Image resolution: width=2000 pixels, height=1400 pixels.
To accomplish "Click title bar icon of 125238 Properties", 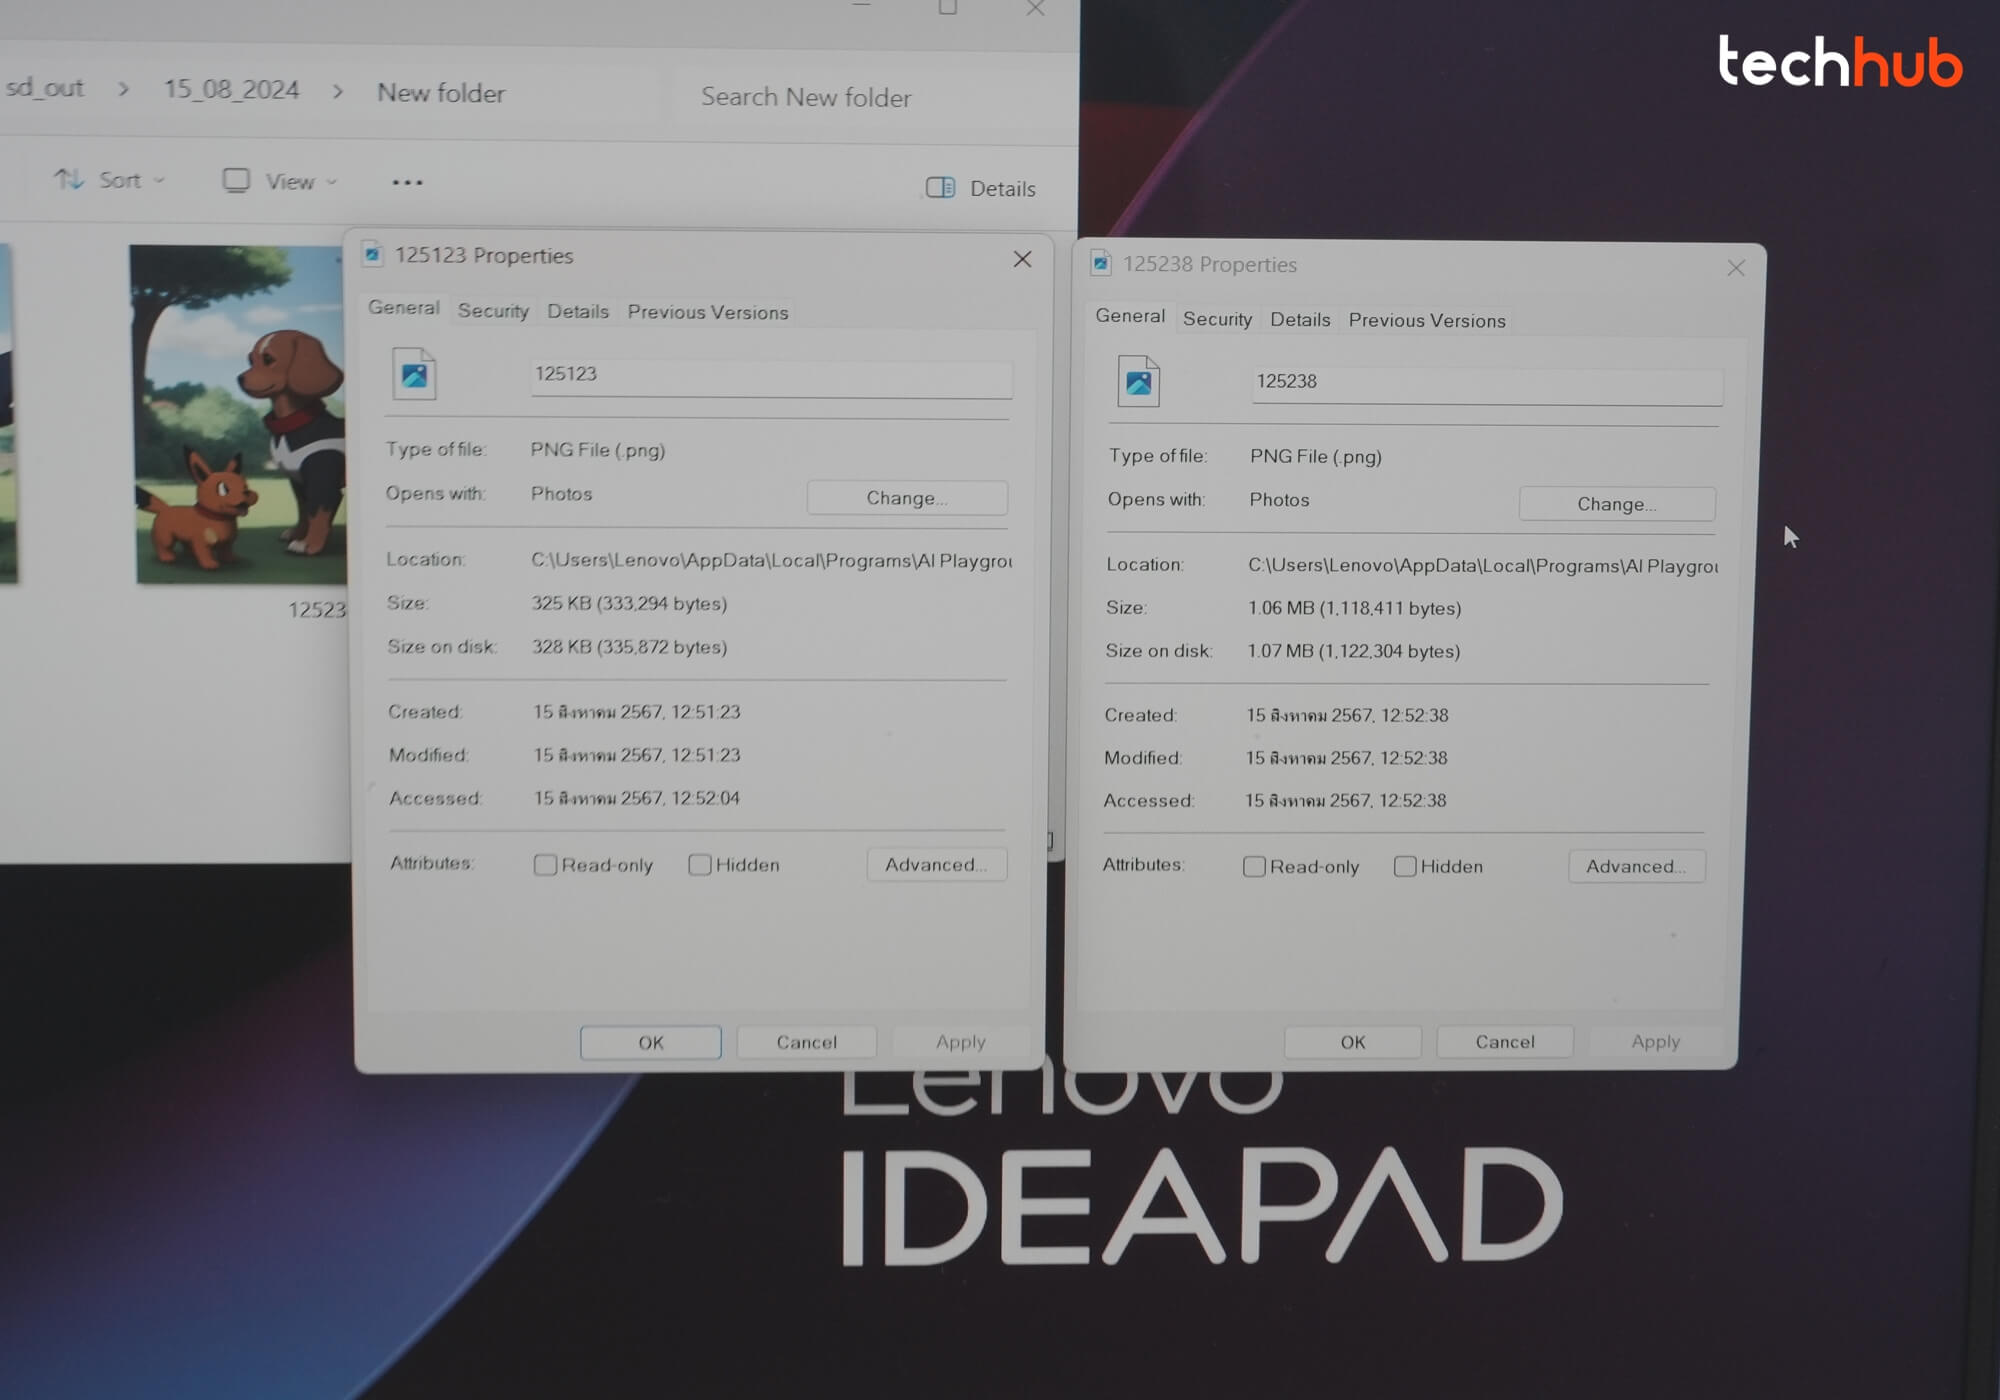I will point(1100,263).
